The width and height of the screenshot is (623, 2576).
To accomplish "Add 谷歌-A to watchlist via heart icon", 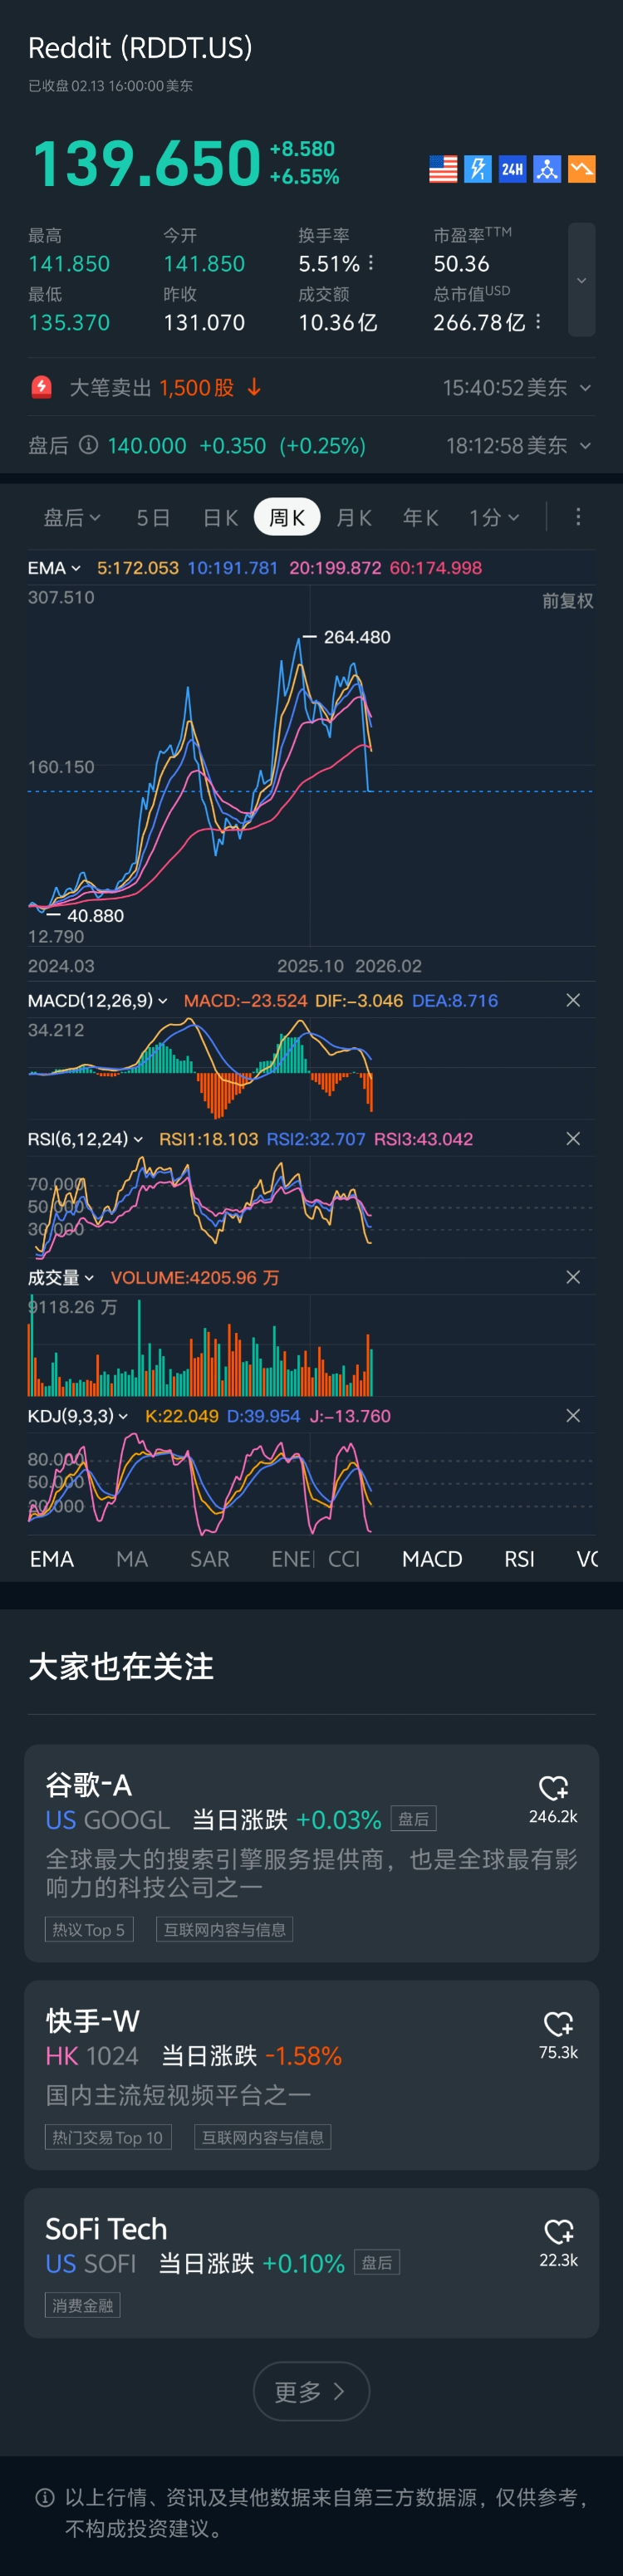I will click(x=553, y=1788).
